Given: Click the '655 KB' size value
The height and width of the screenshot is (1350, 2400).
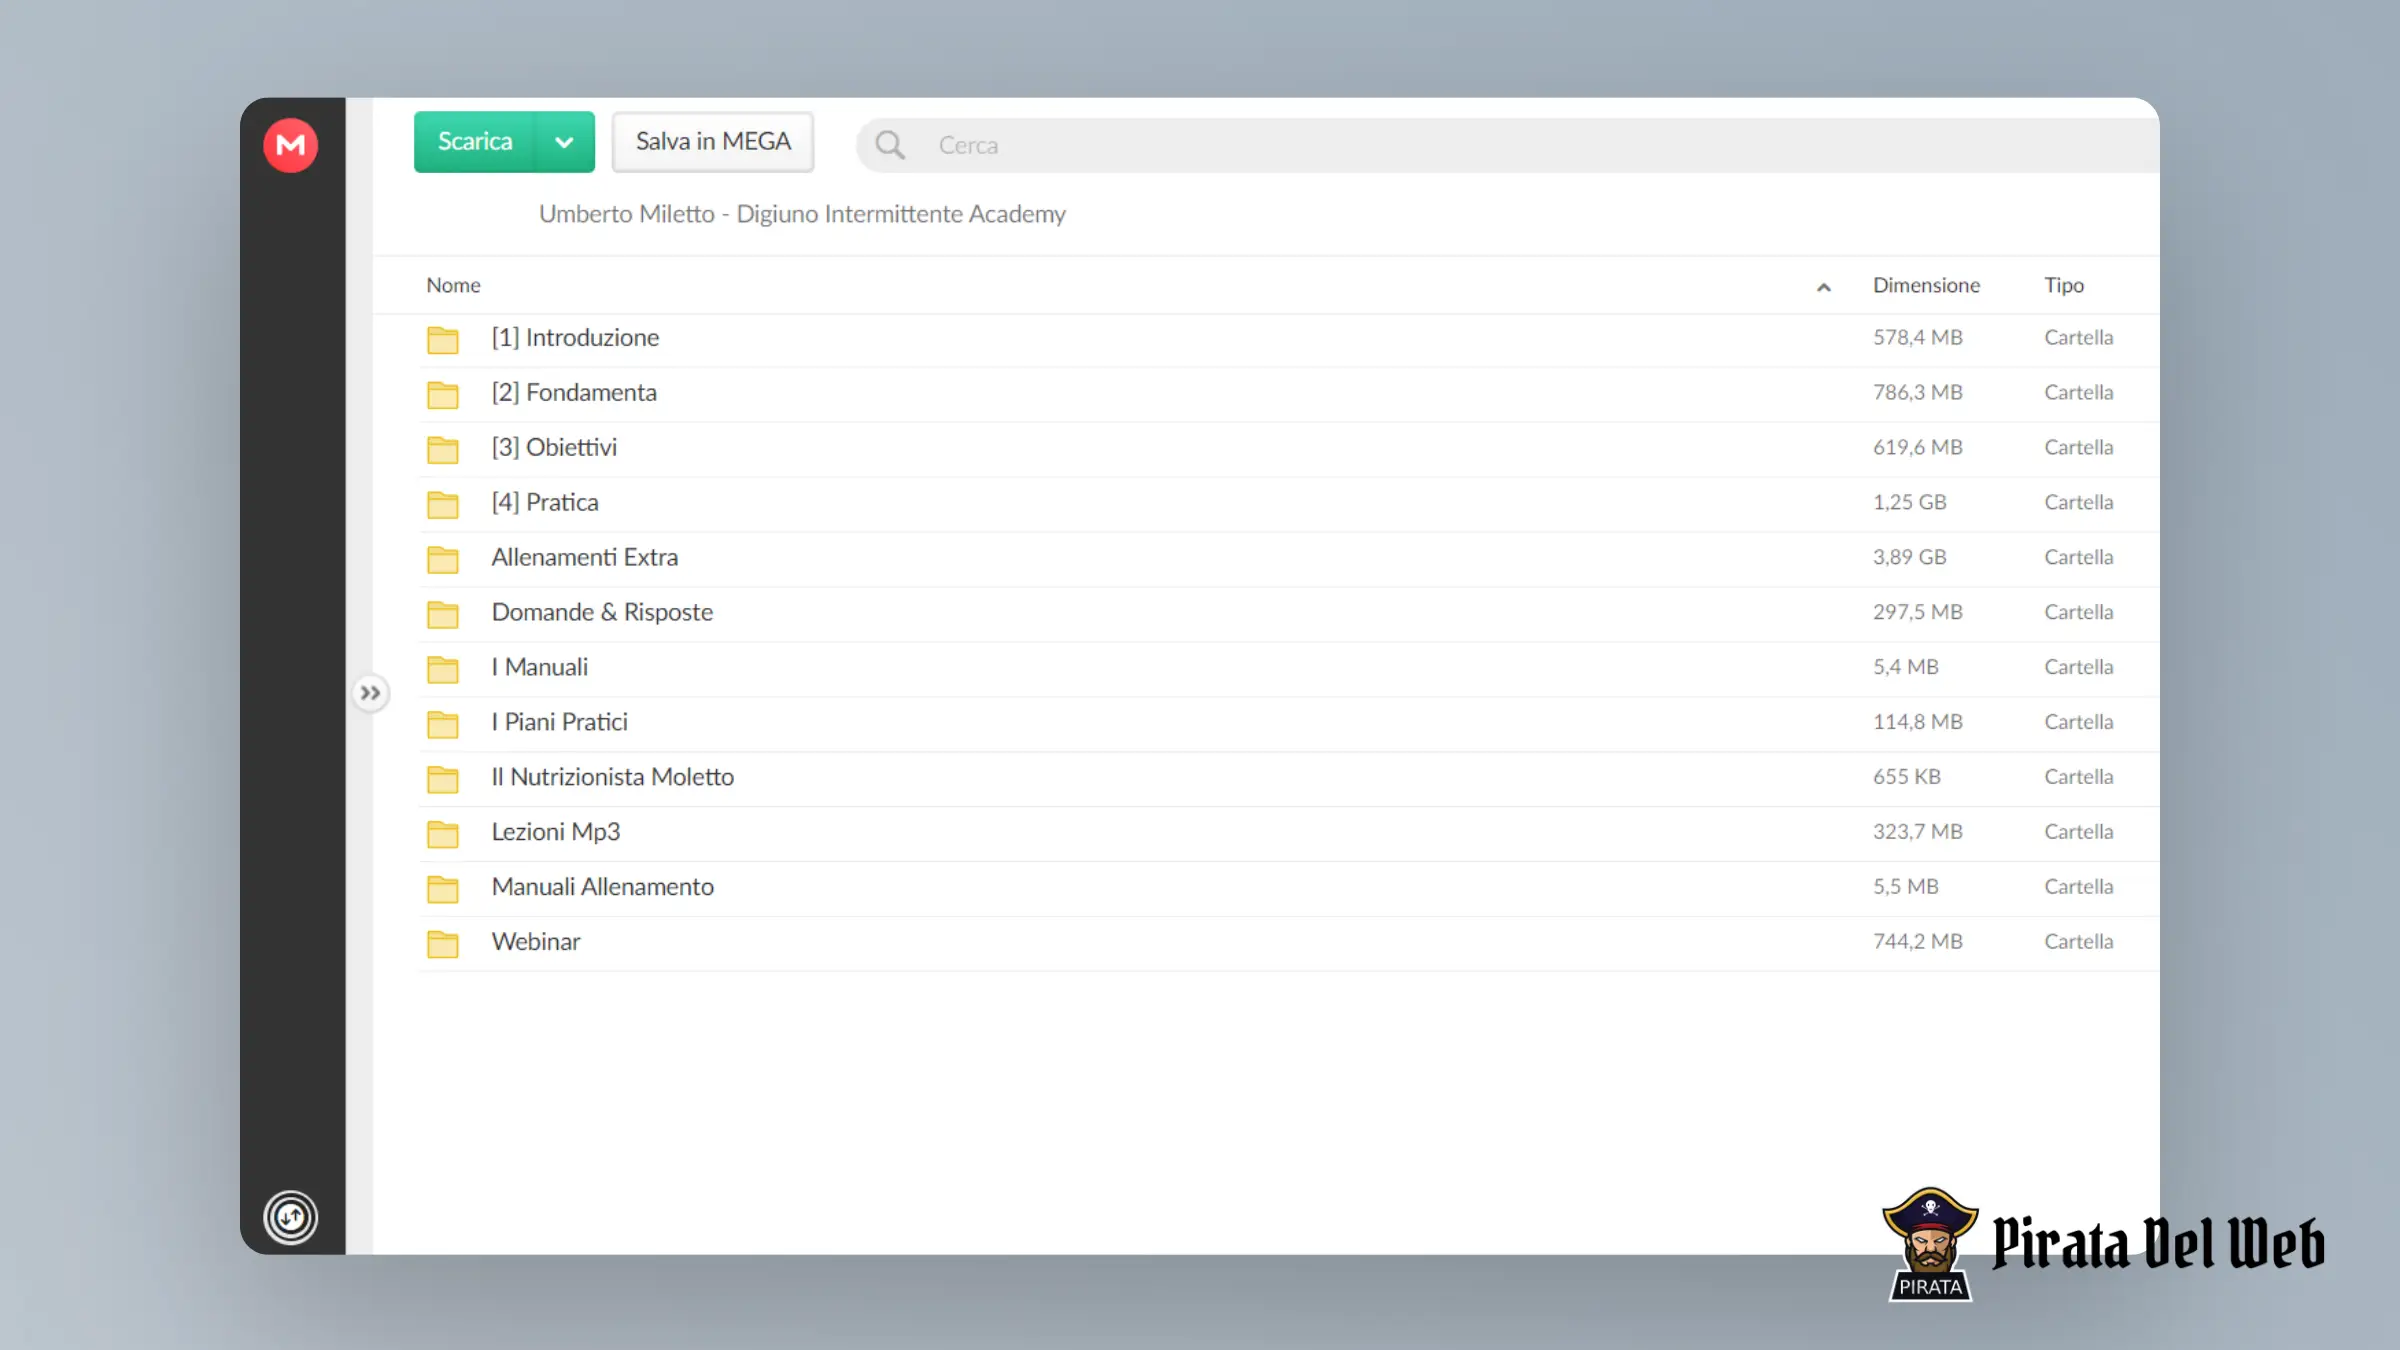Looking at the screenshot, I should pyautogui.click(x=1907, y=777).
